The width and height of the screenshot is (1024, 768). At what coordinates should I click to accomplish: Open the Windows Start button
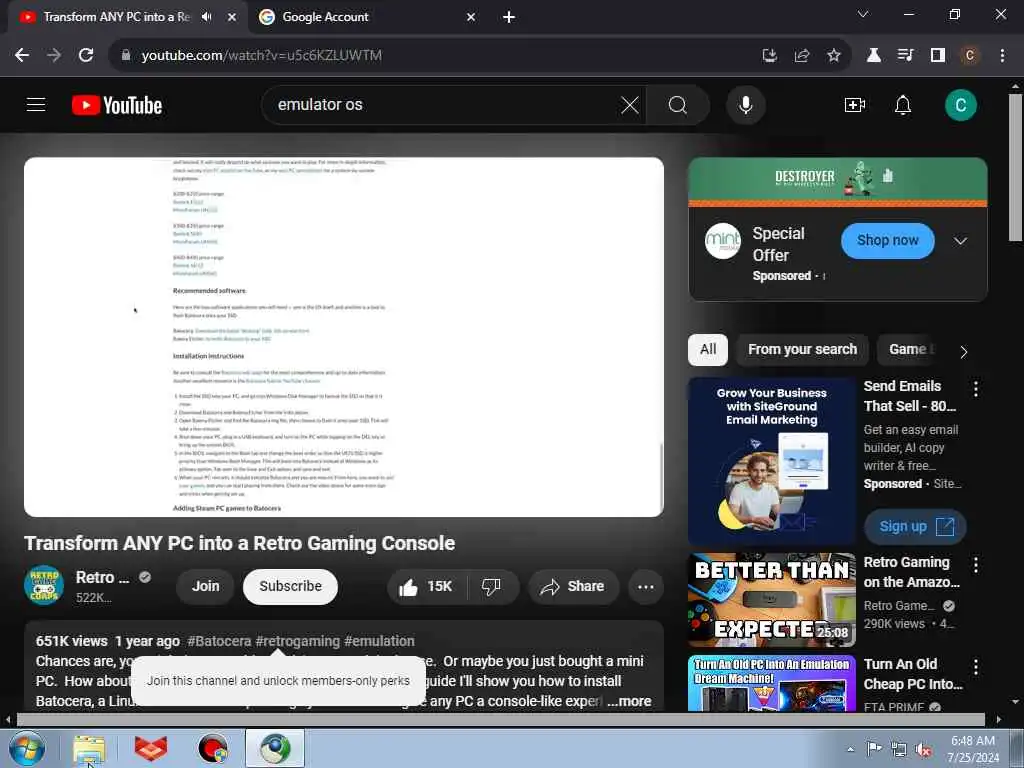click(x=27, y=749)
